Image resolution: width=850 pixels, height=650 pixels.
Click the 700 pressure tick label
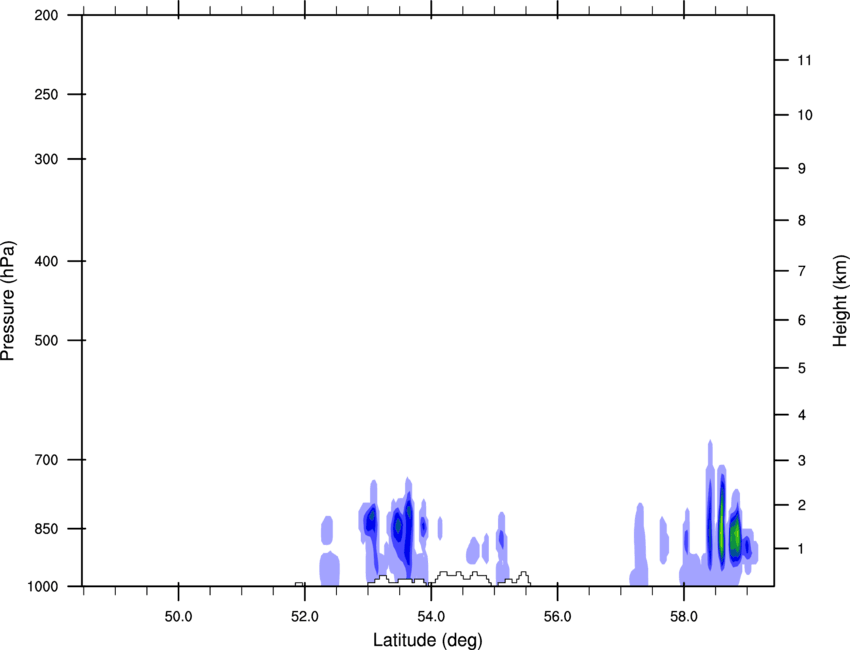46,460
